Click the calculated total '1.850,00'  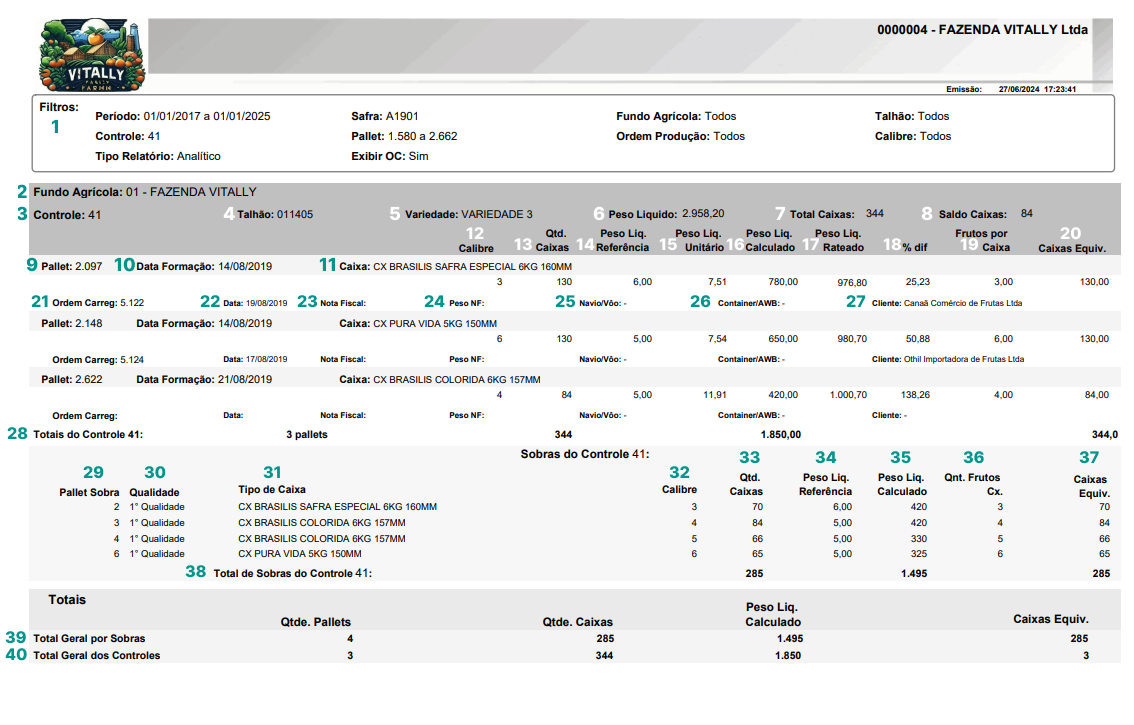point(780,435)
